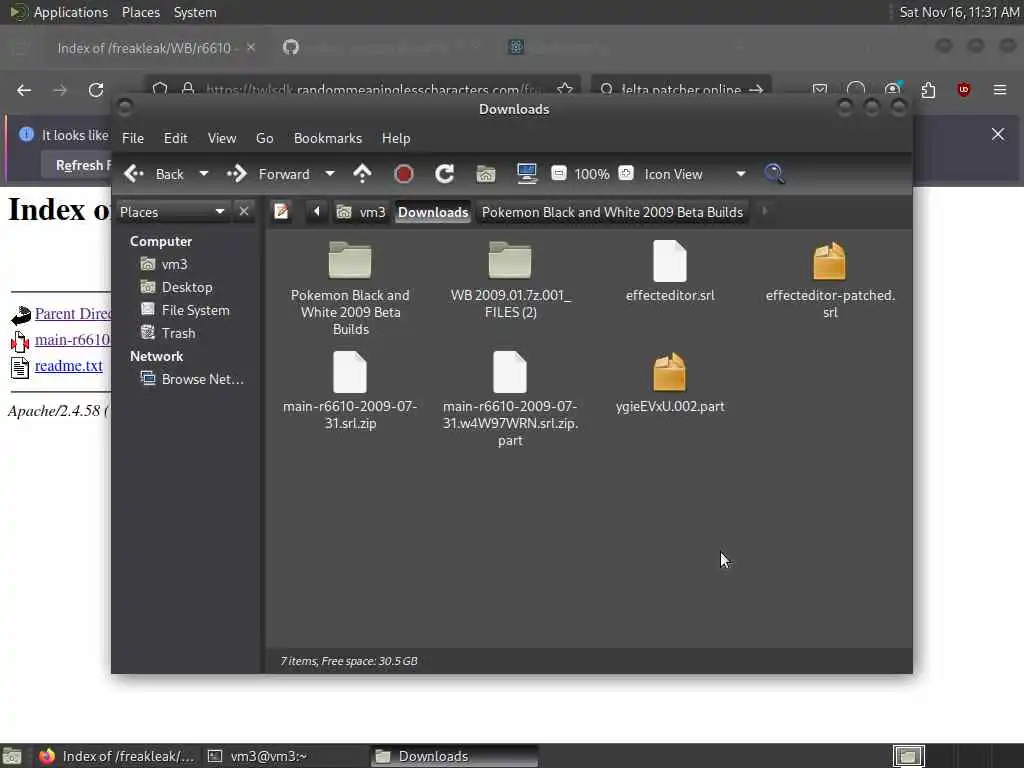Open the Bookmarks menu

(328, 138)
